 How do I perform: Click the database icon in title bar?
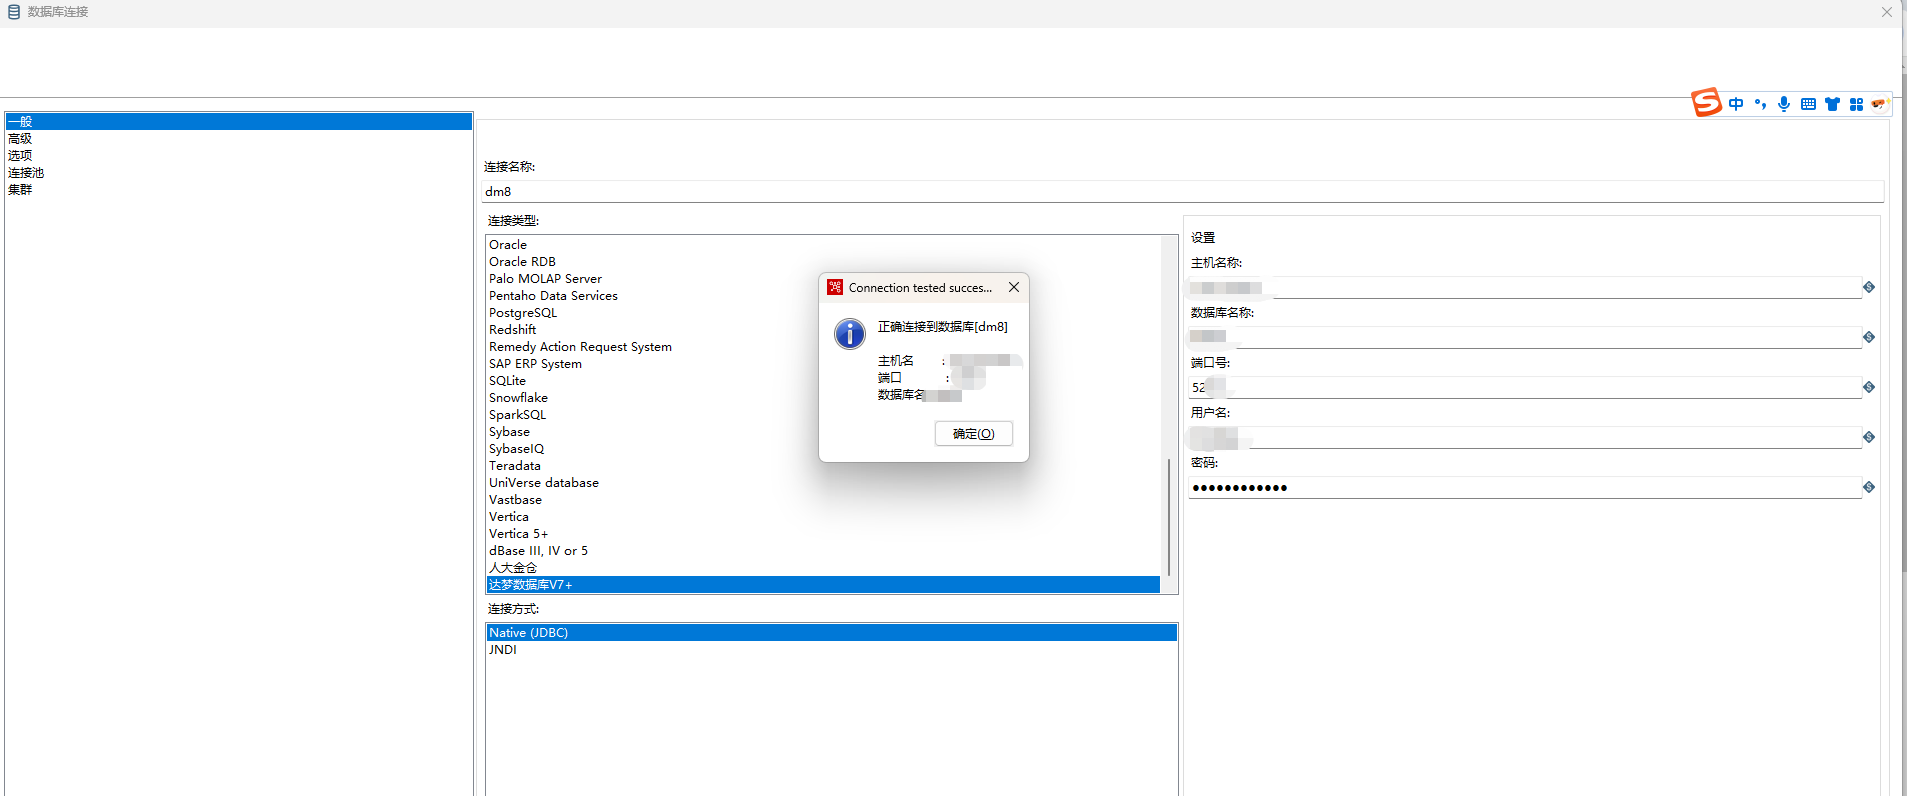pyautogui.click(x=14, y=12)
